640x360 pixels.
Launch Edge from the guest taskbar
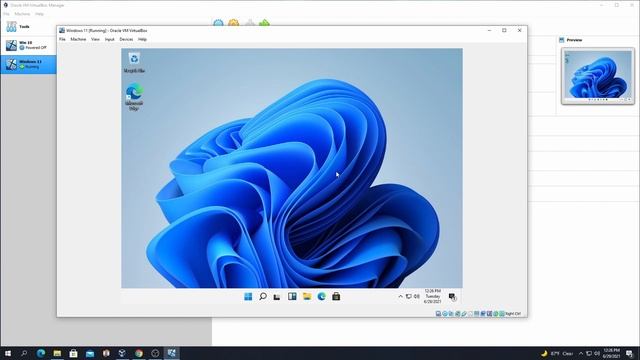[x=322, y=297]
